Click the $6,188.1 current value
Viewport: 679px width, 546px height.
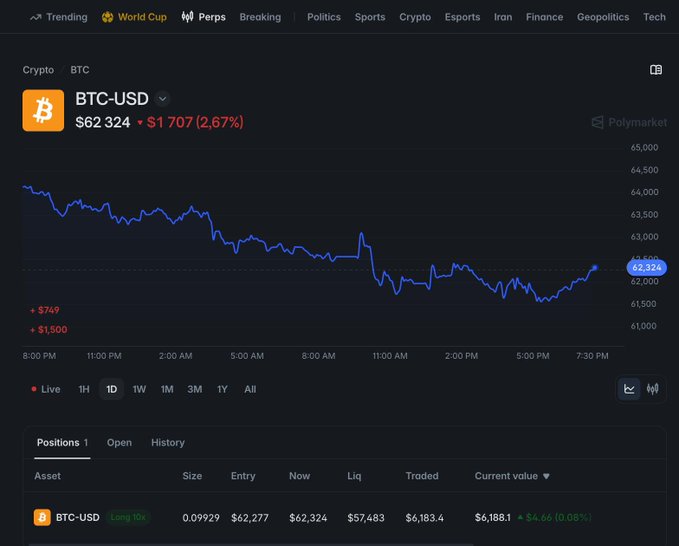coord(492,517)
